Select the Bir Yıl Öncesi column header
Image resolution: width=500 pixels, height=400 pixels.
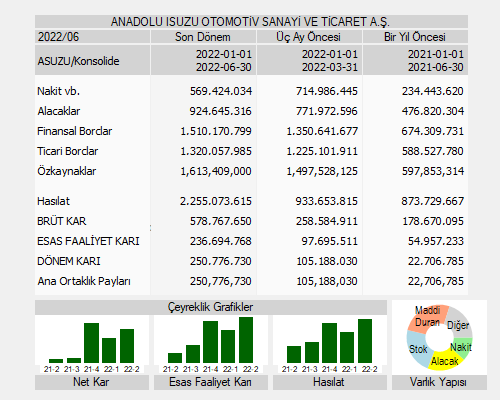(415, 37)
